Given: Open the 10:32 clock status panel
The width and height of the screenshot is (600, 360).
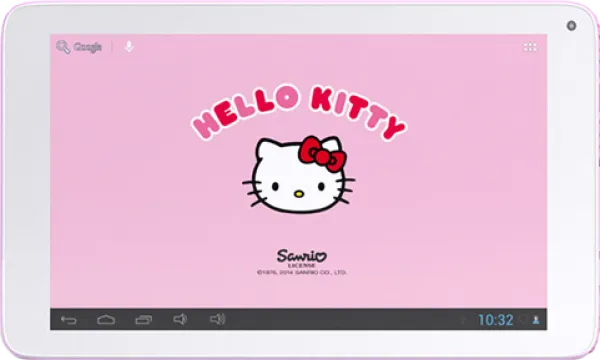Looking at the screenshot, I should pos(496,320).
